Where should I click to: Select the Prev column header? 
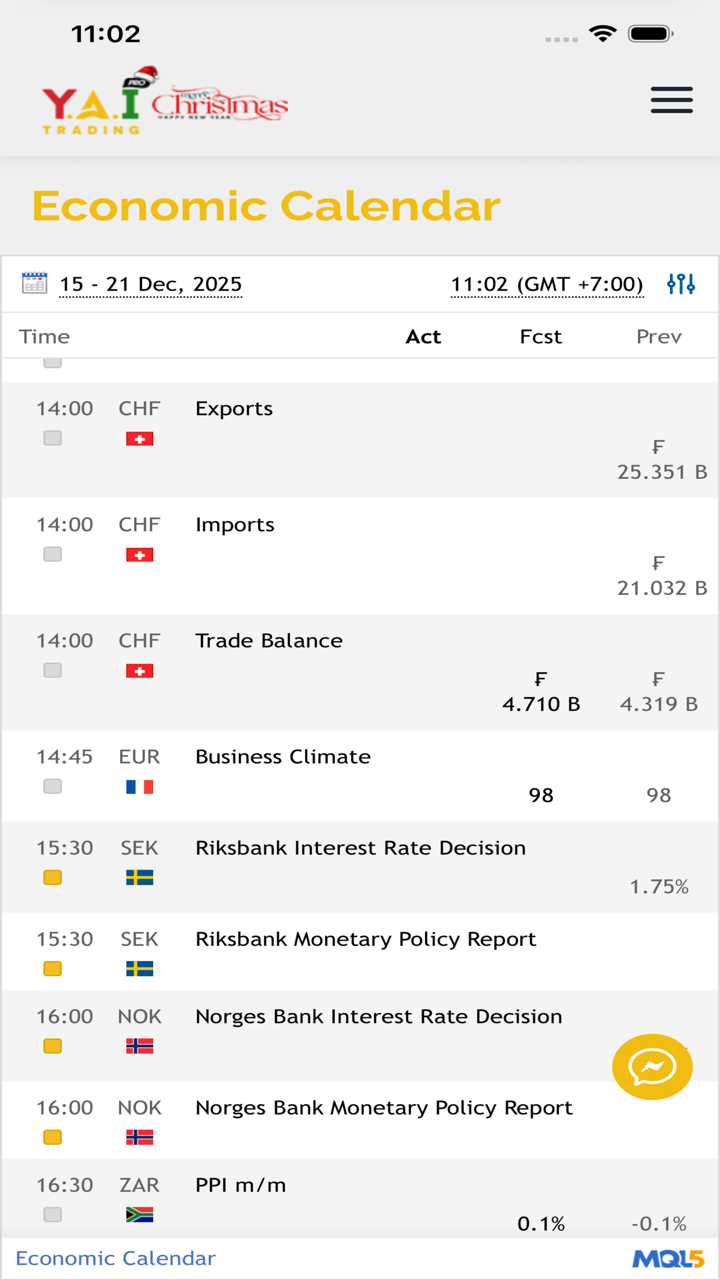[659, 337]
